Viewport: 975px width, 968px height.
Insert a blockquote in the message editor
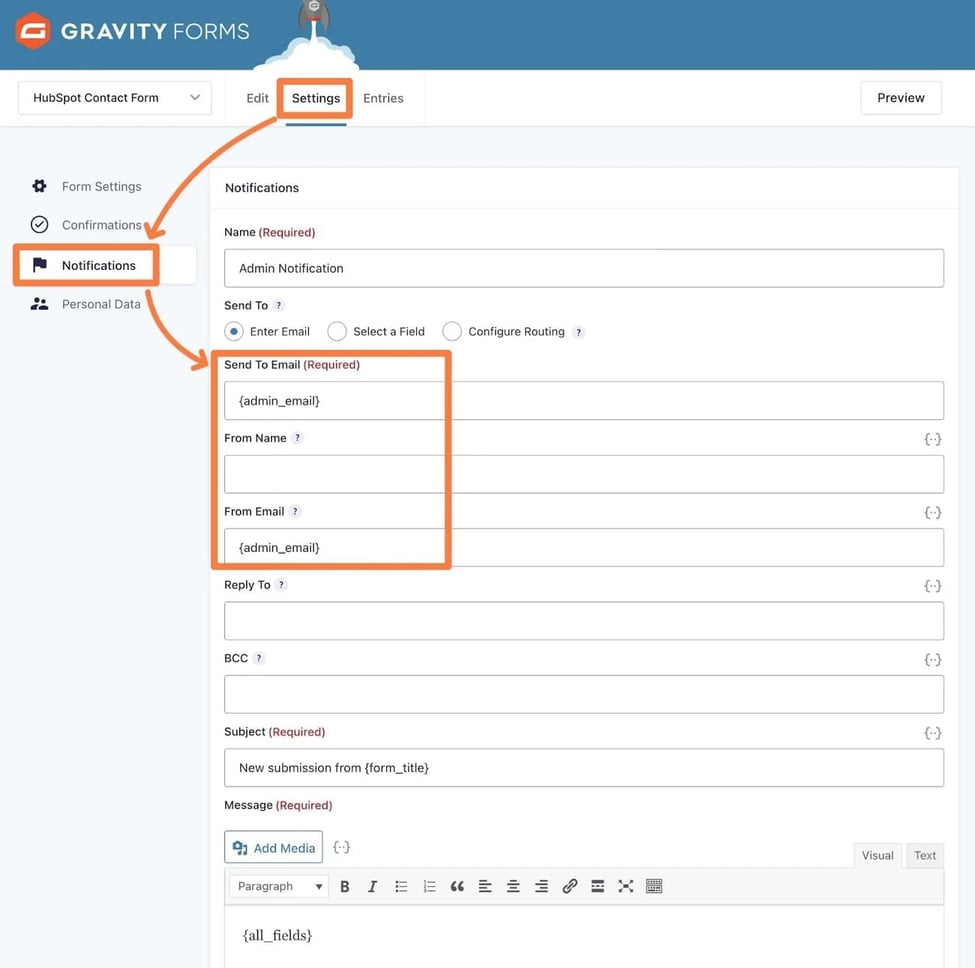[x=457, y=886]
